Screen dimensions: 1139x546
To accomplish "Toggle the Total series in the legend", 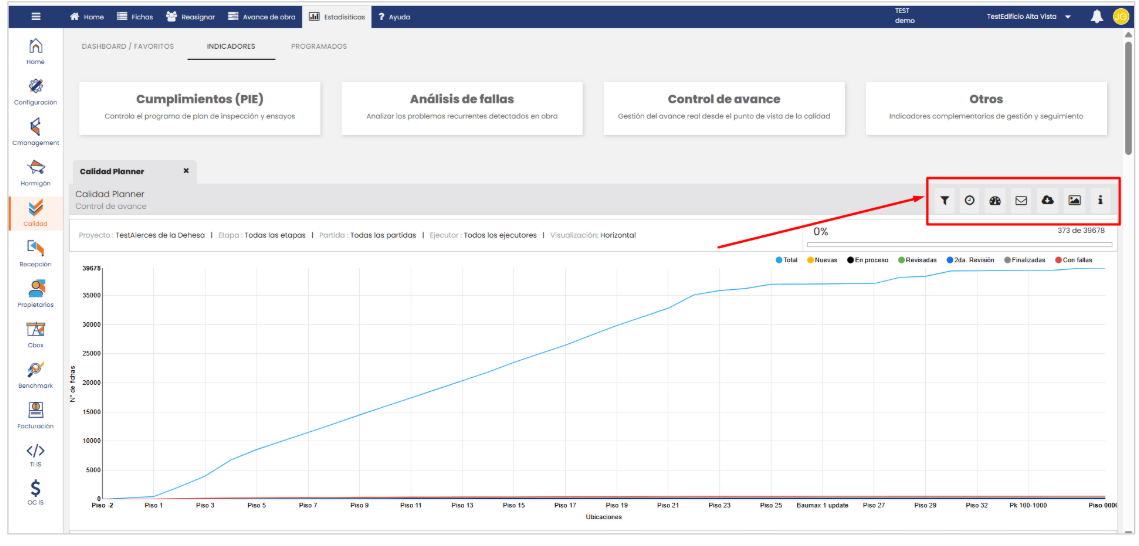I will pos(789,260).
